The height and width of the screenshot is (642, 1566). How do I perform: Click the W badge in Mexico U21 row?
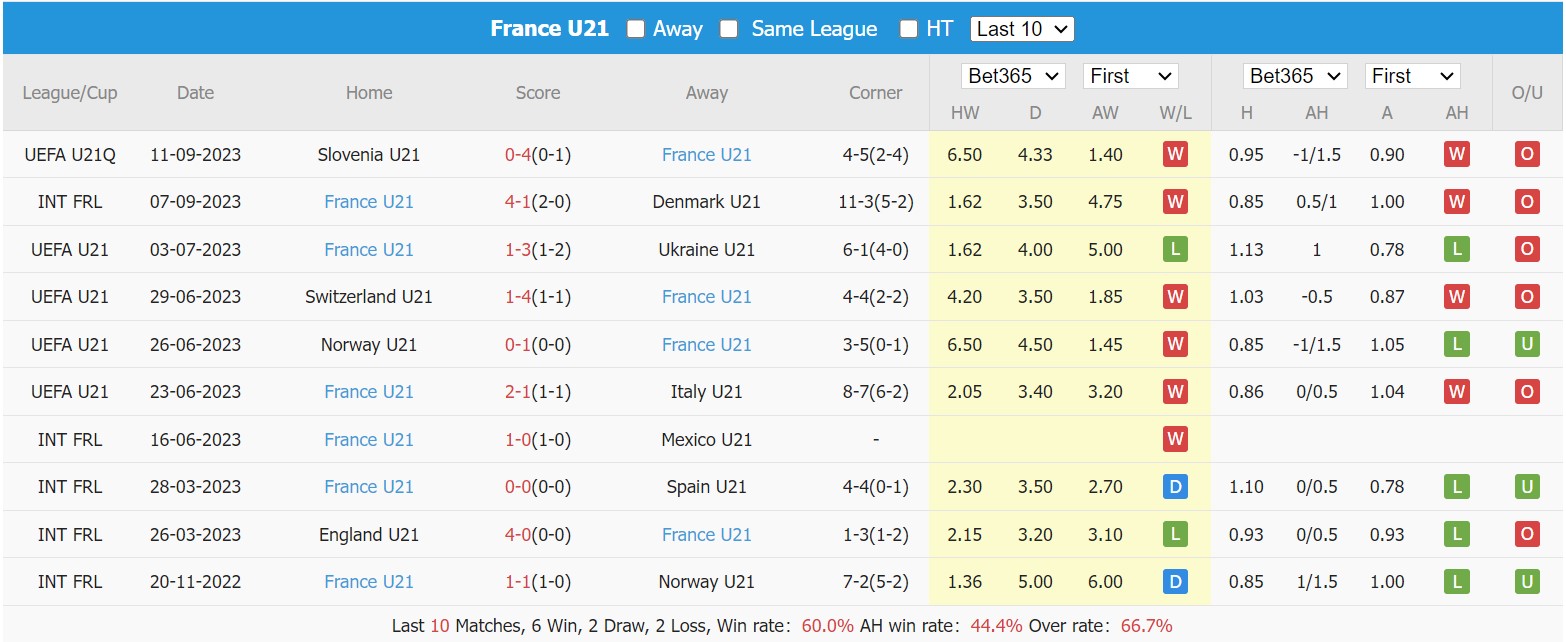(1175, 439)
